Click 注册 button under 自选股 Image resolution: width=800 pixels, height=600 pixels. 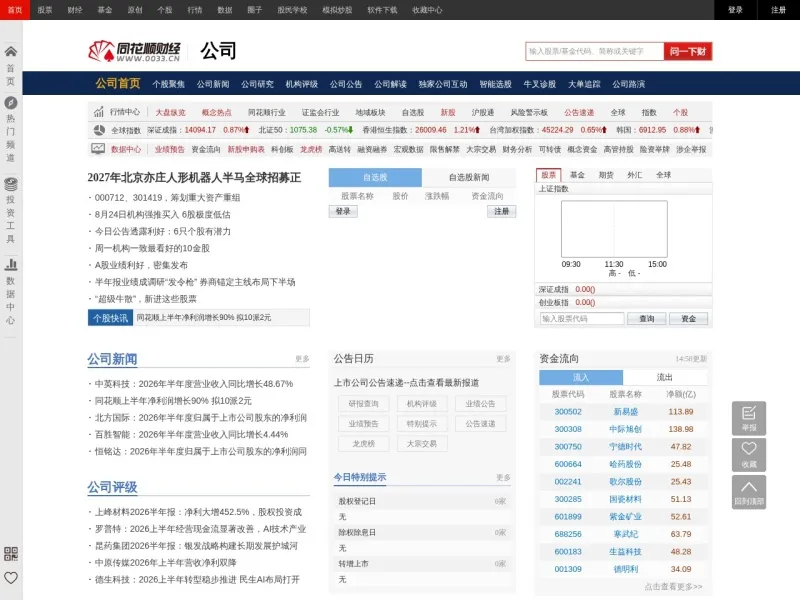502,211
